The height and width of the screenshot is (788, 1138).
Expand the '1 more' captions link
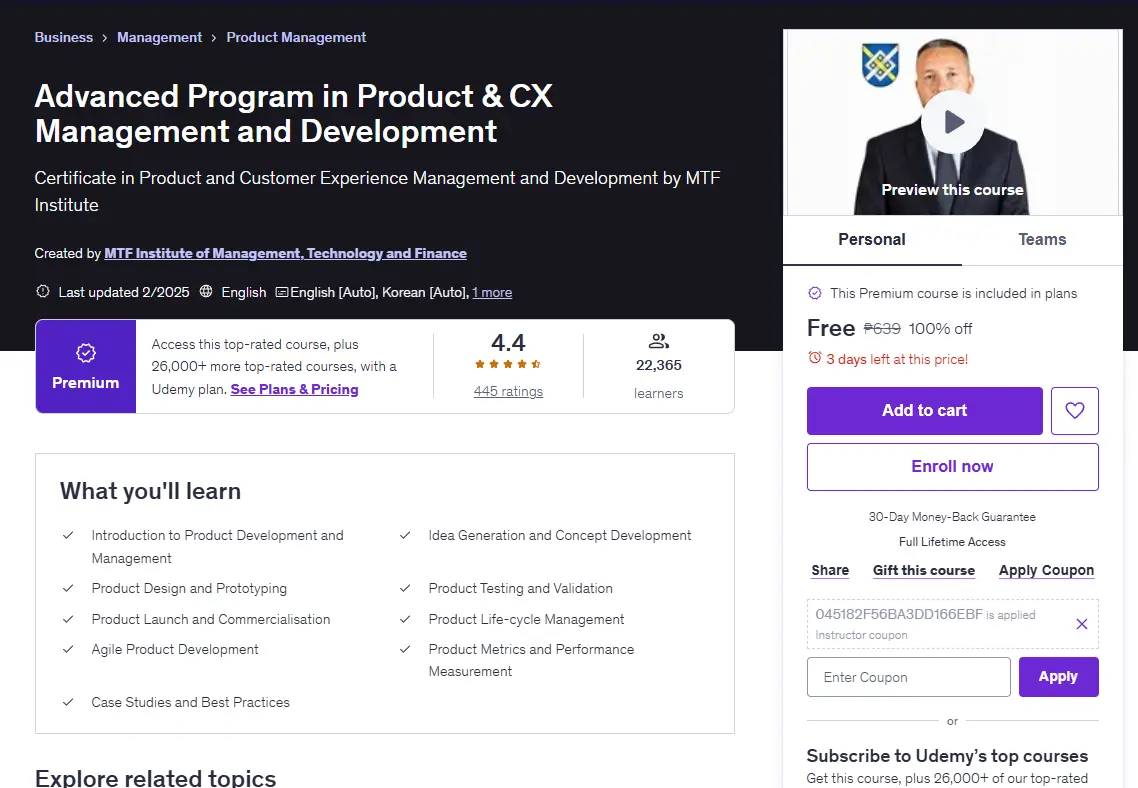(x=492, y=292)
